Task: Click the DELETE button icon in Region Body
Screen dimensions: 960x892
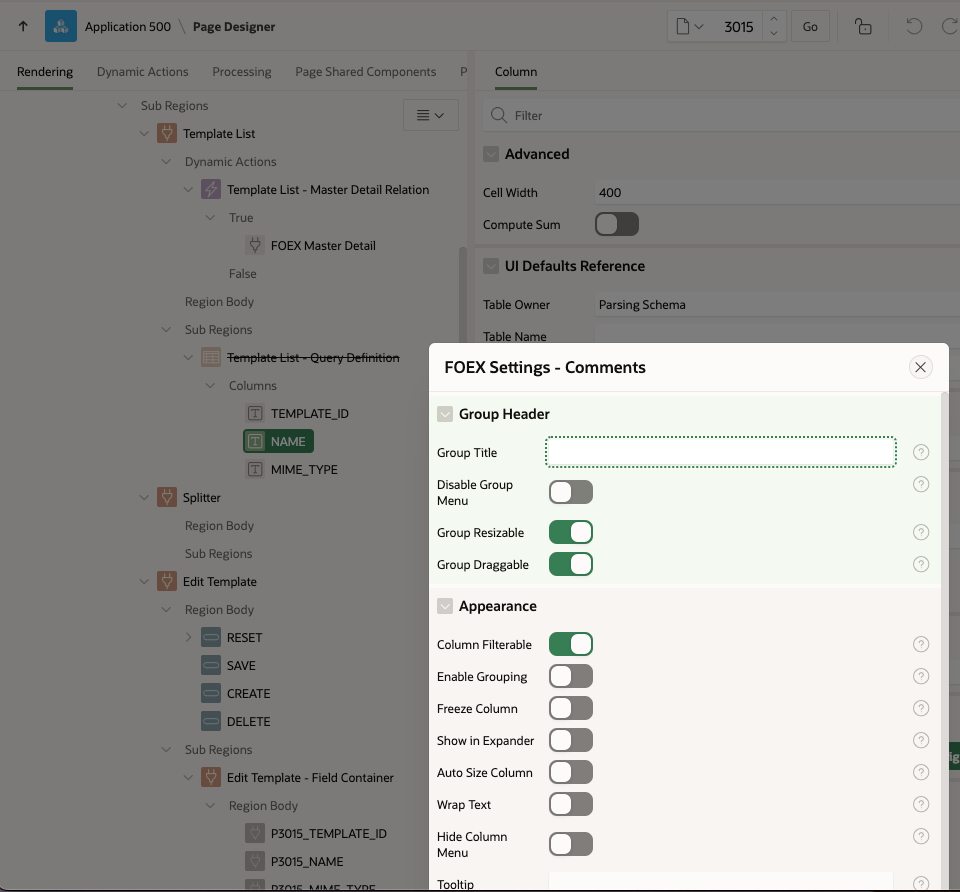Action: 213,721
